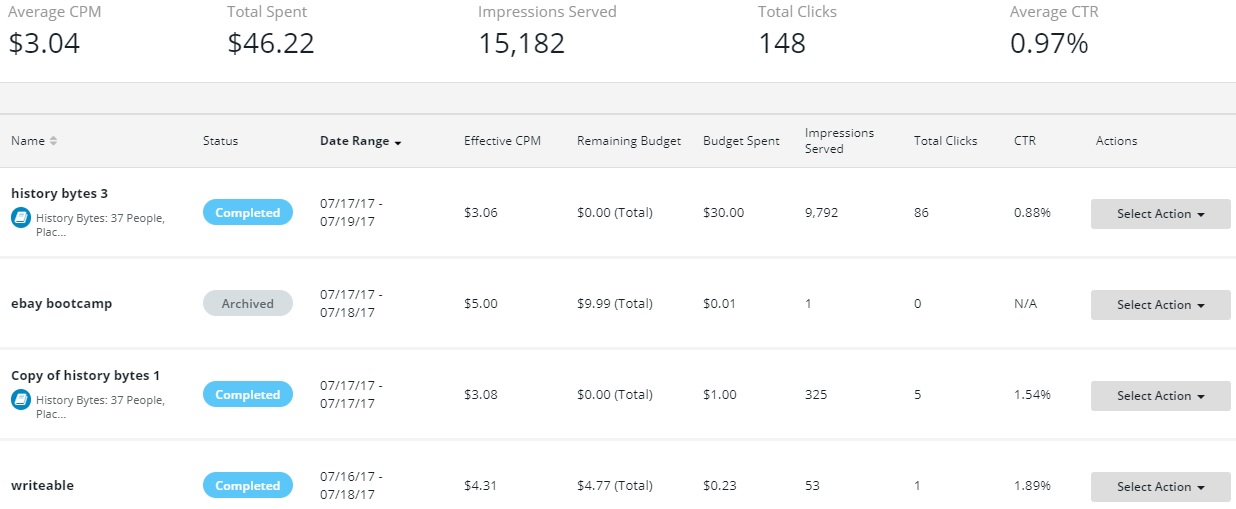Click the Status column header
This screenshot has width=1236, height=509.
tap(220, 141)
